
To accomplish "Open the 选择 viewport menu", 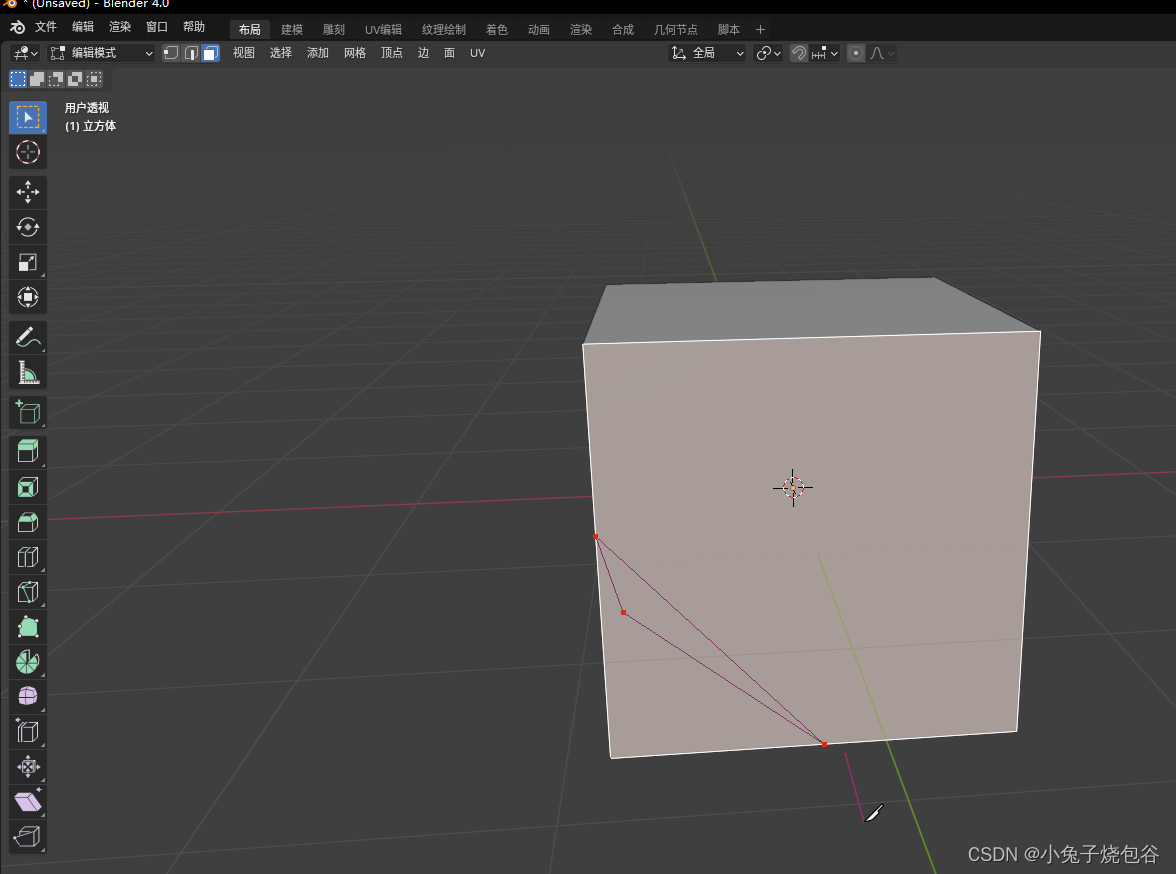I will (x=280, y=53).
